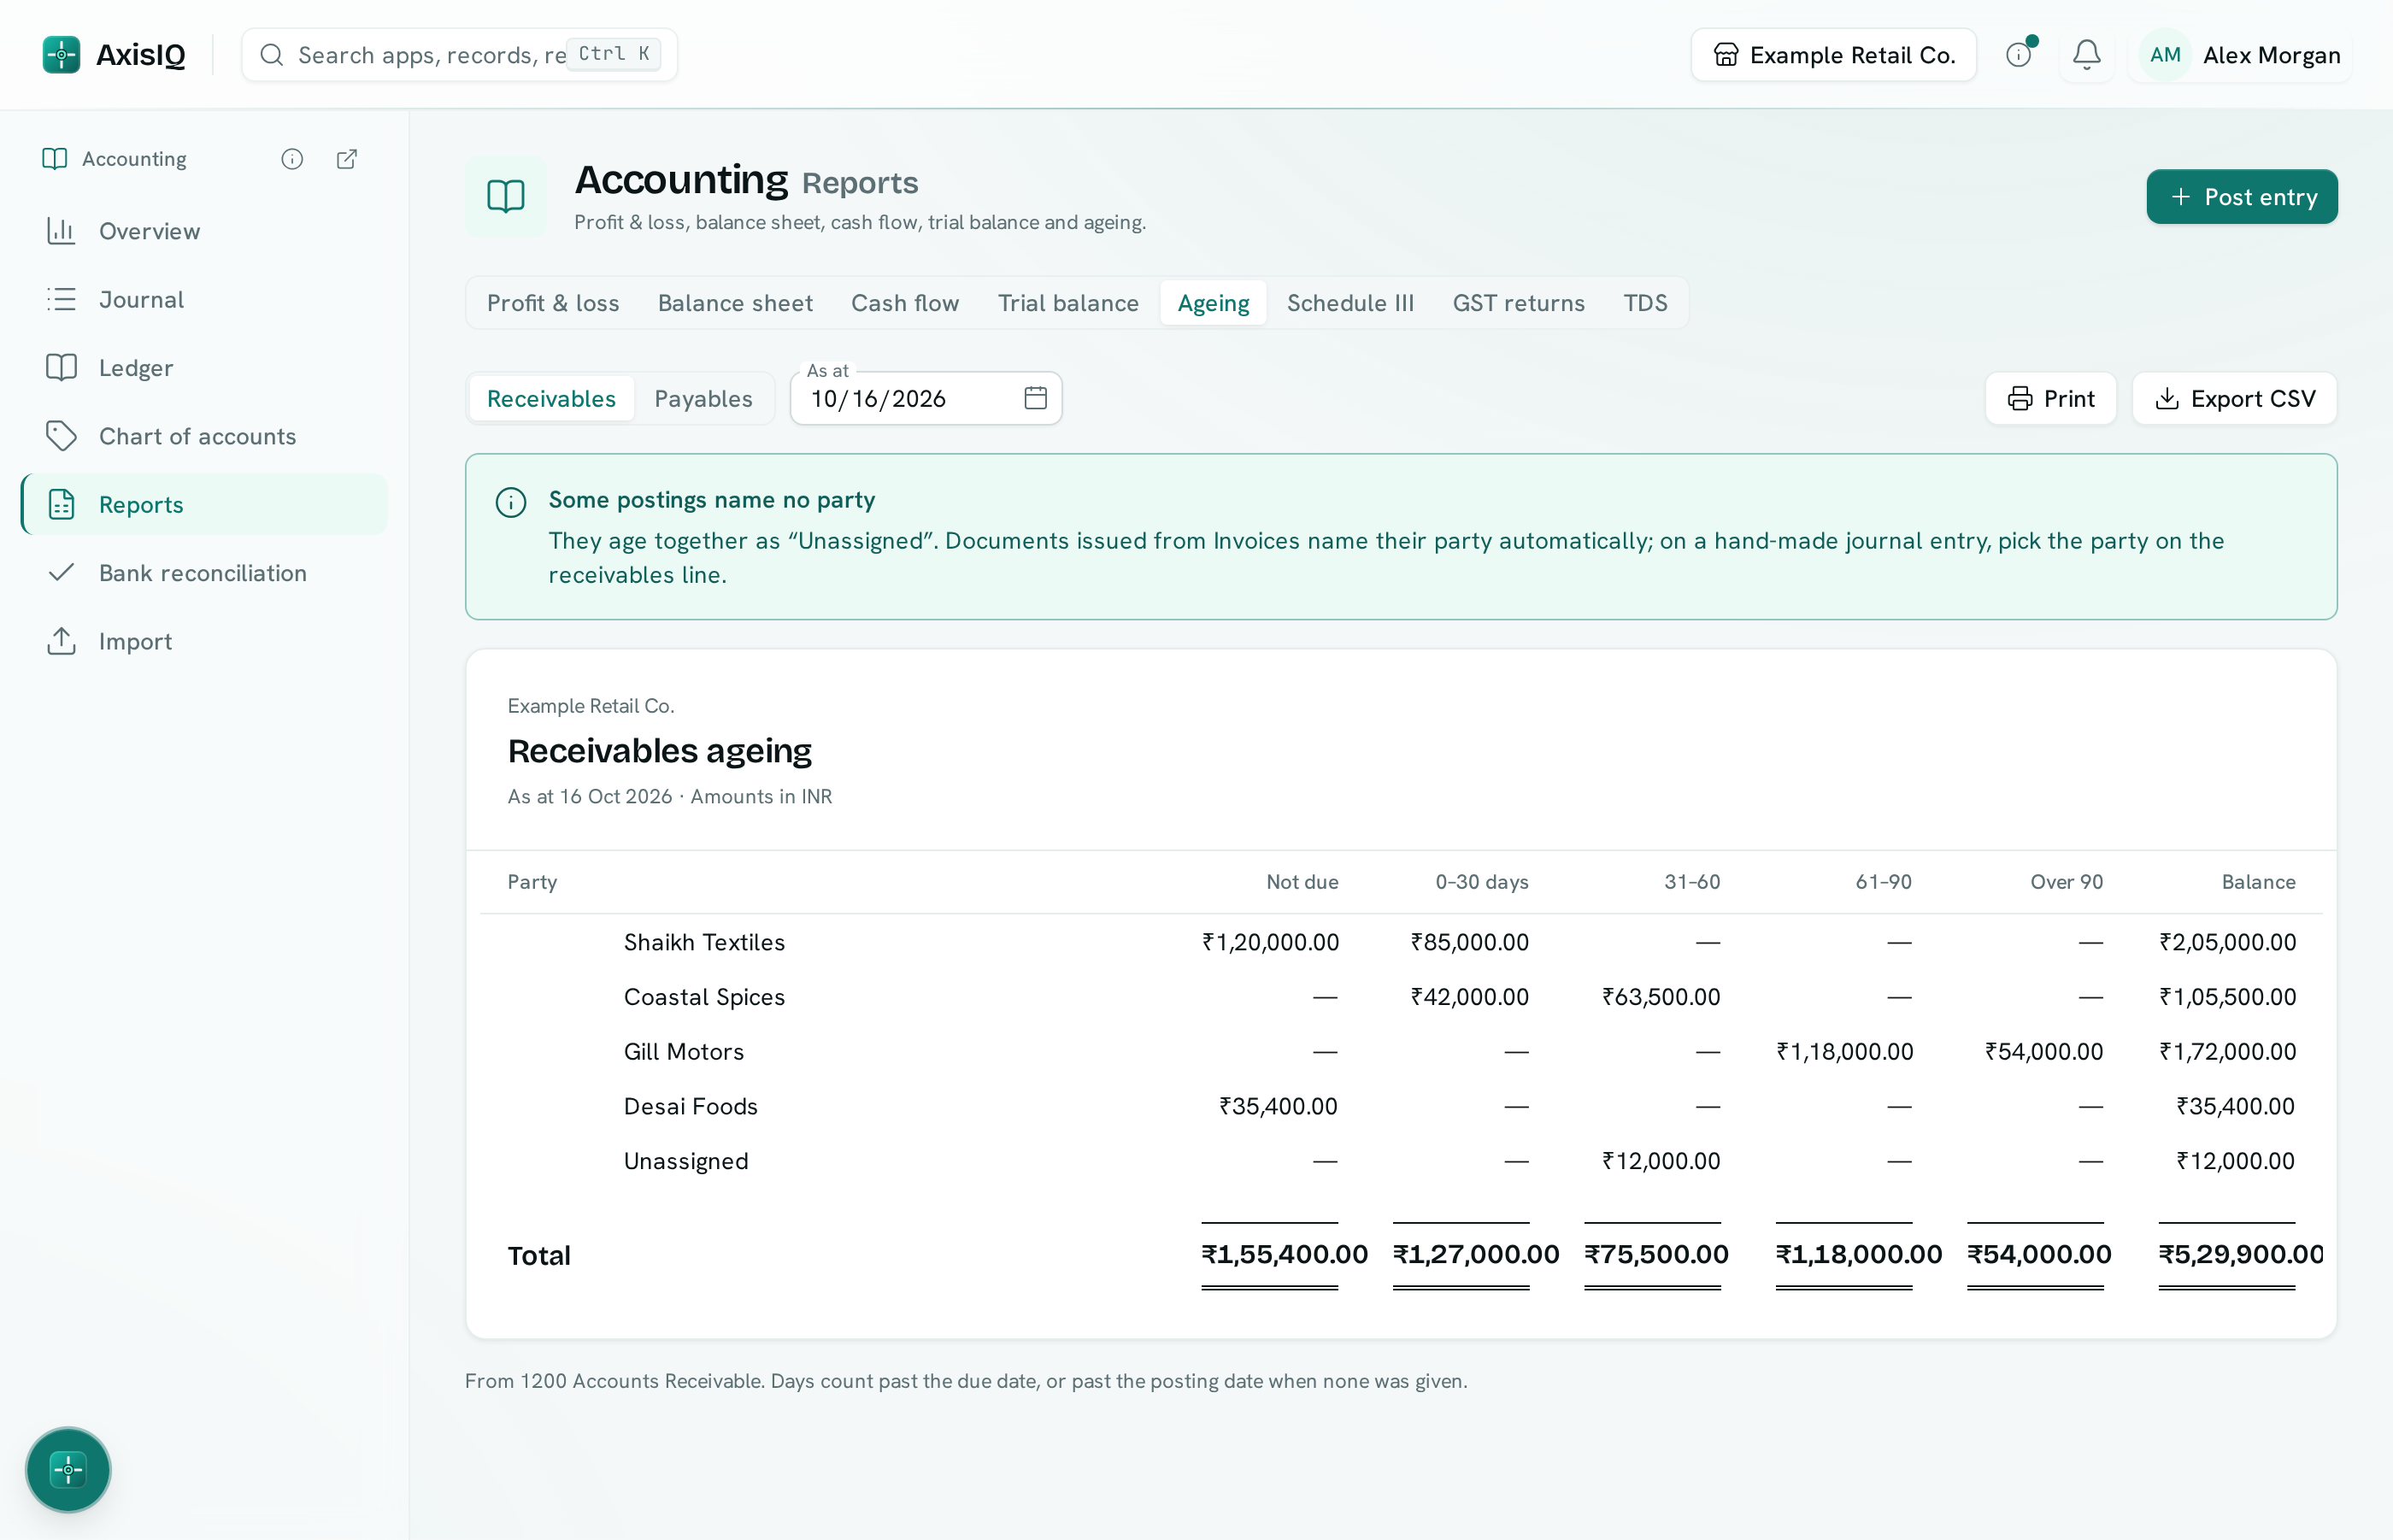Click the Unassigned row name
This screenshot has width=2393, height=1540.
pyautogui.click(x=686, y=1161)
